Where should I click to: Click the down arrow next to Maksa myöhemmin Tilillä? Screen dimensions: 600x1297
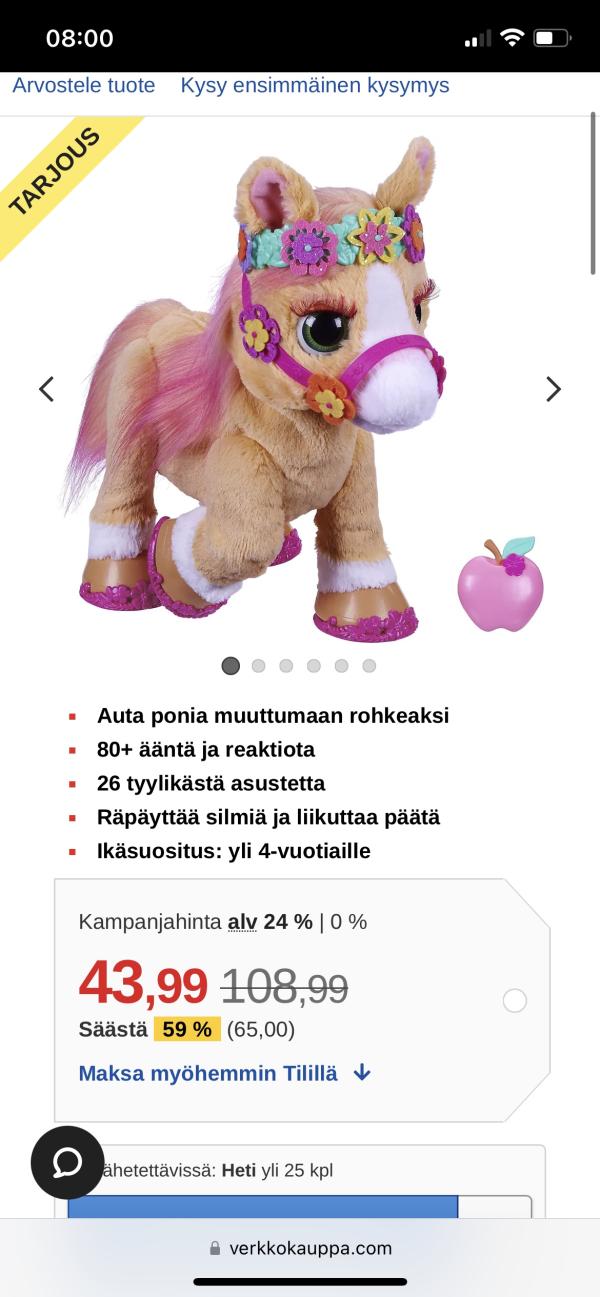[x=362, y=1073]
